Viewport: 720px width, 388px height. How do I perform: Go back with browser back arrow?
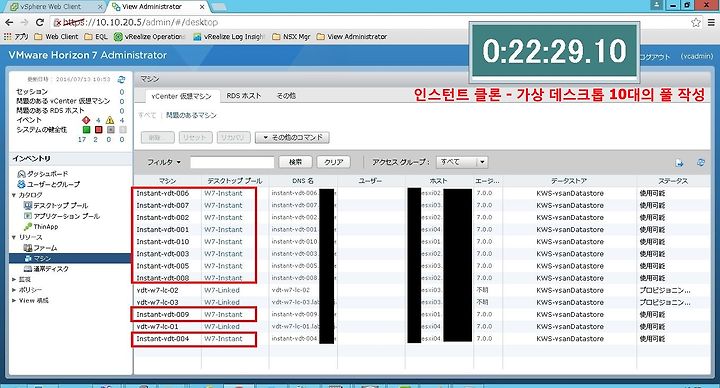[x=9, y=22]
